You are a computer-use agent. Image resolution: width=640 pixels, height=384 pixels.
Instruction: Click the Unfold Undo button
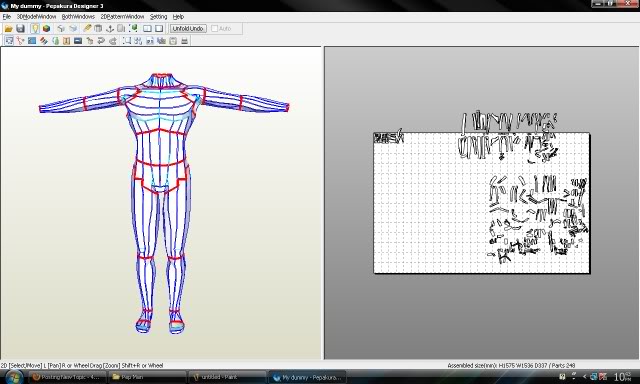click(x=188, y=29)
